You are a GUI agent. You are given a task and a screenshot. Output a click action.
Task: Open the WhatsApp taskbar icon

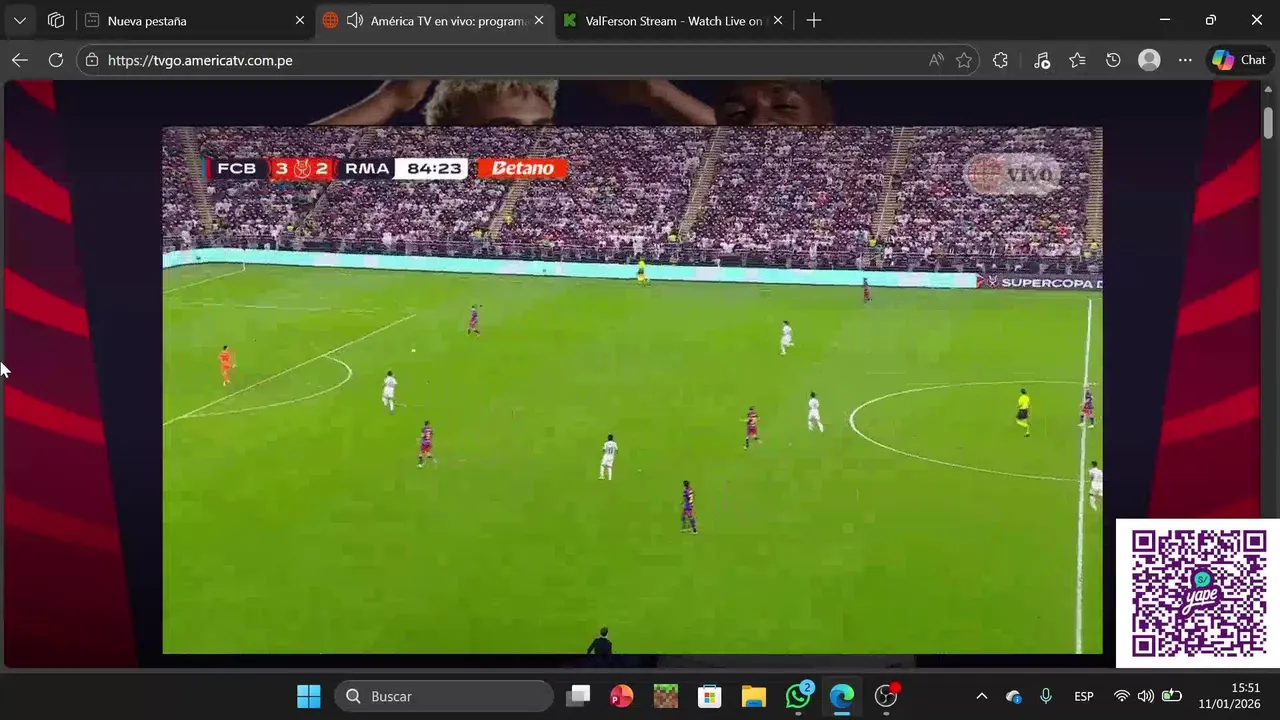click(x=798, y=696)
